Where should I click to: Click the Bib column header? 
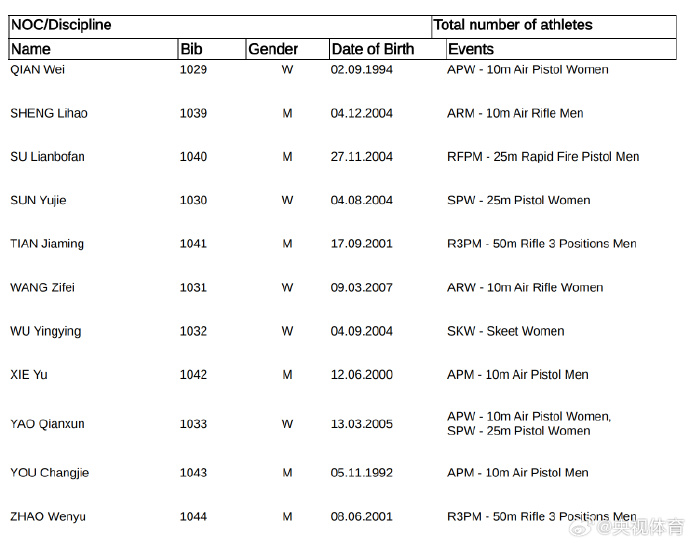(191, 49)
